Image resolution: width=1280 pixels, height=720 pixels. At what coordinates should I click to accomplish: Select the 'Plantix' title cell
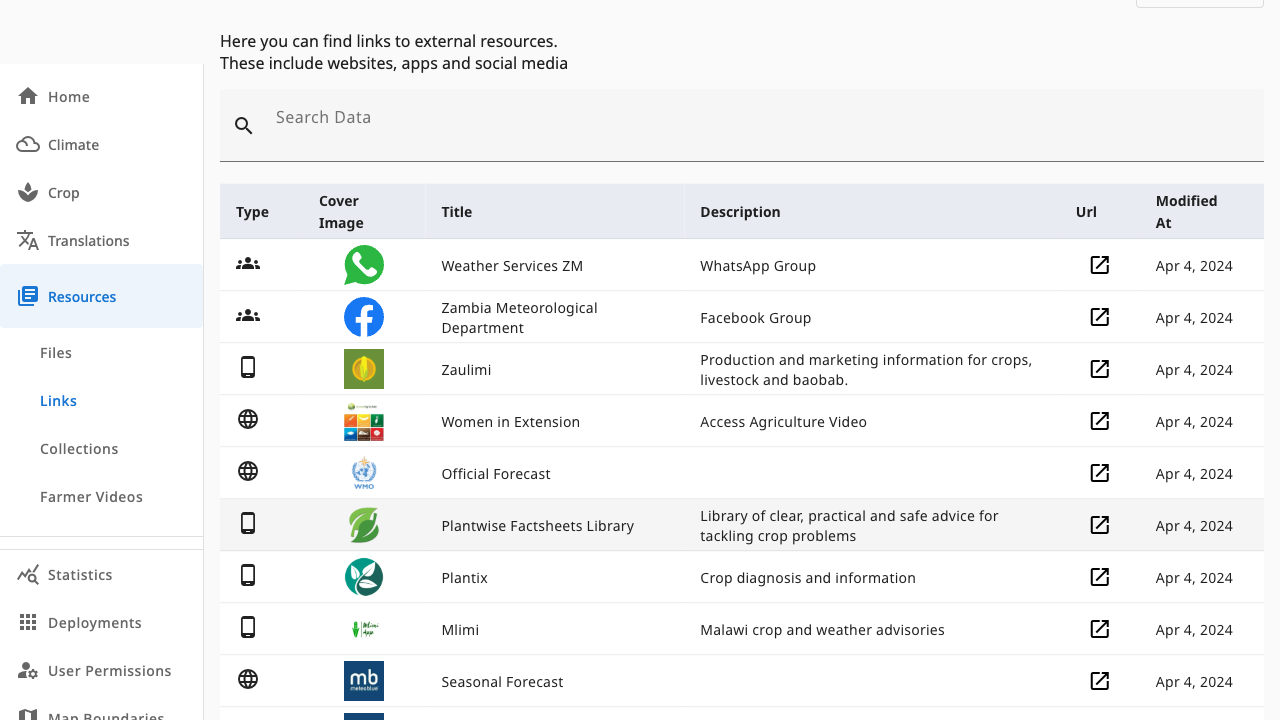coord(464,578)
